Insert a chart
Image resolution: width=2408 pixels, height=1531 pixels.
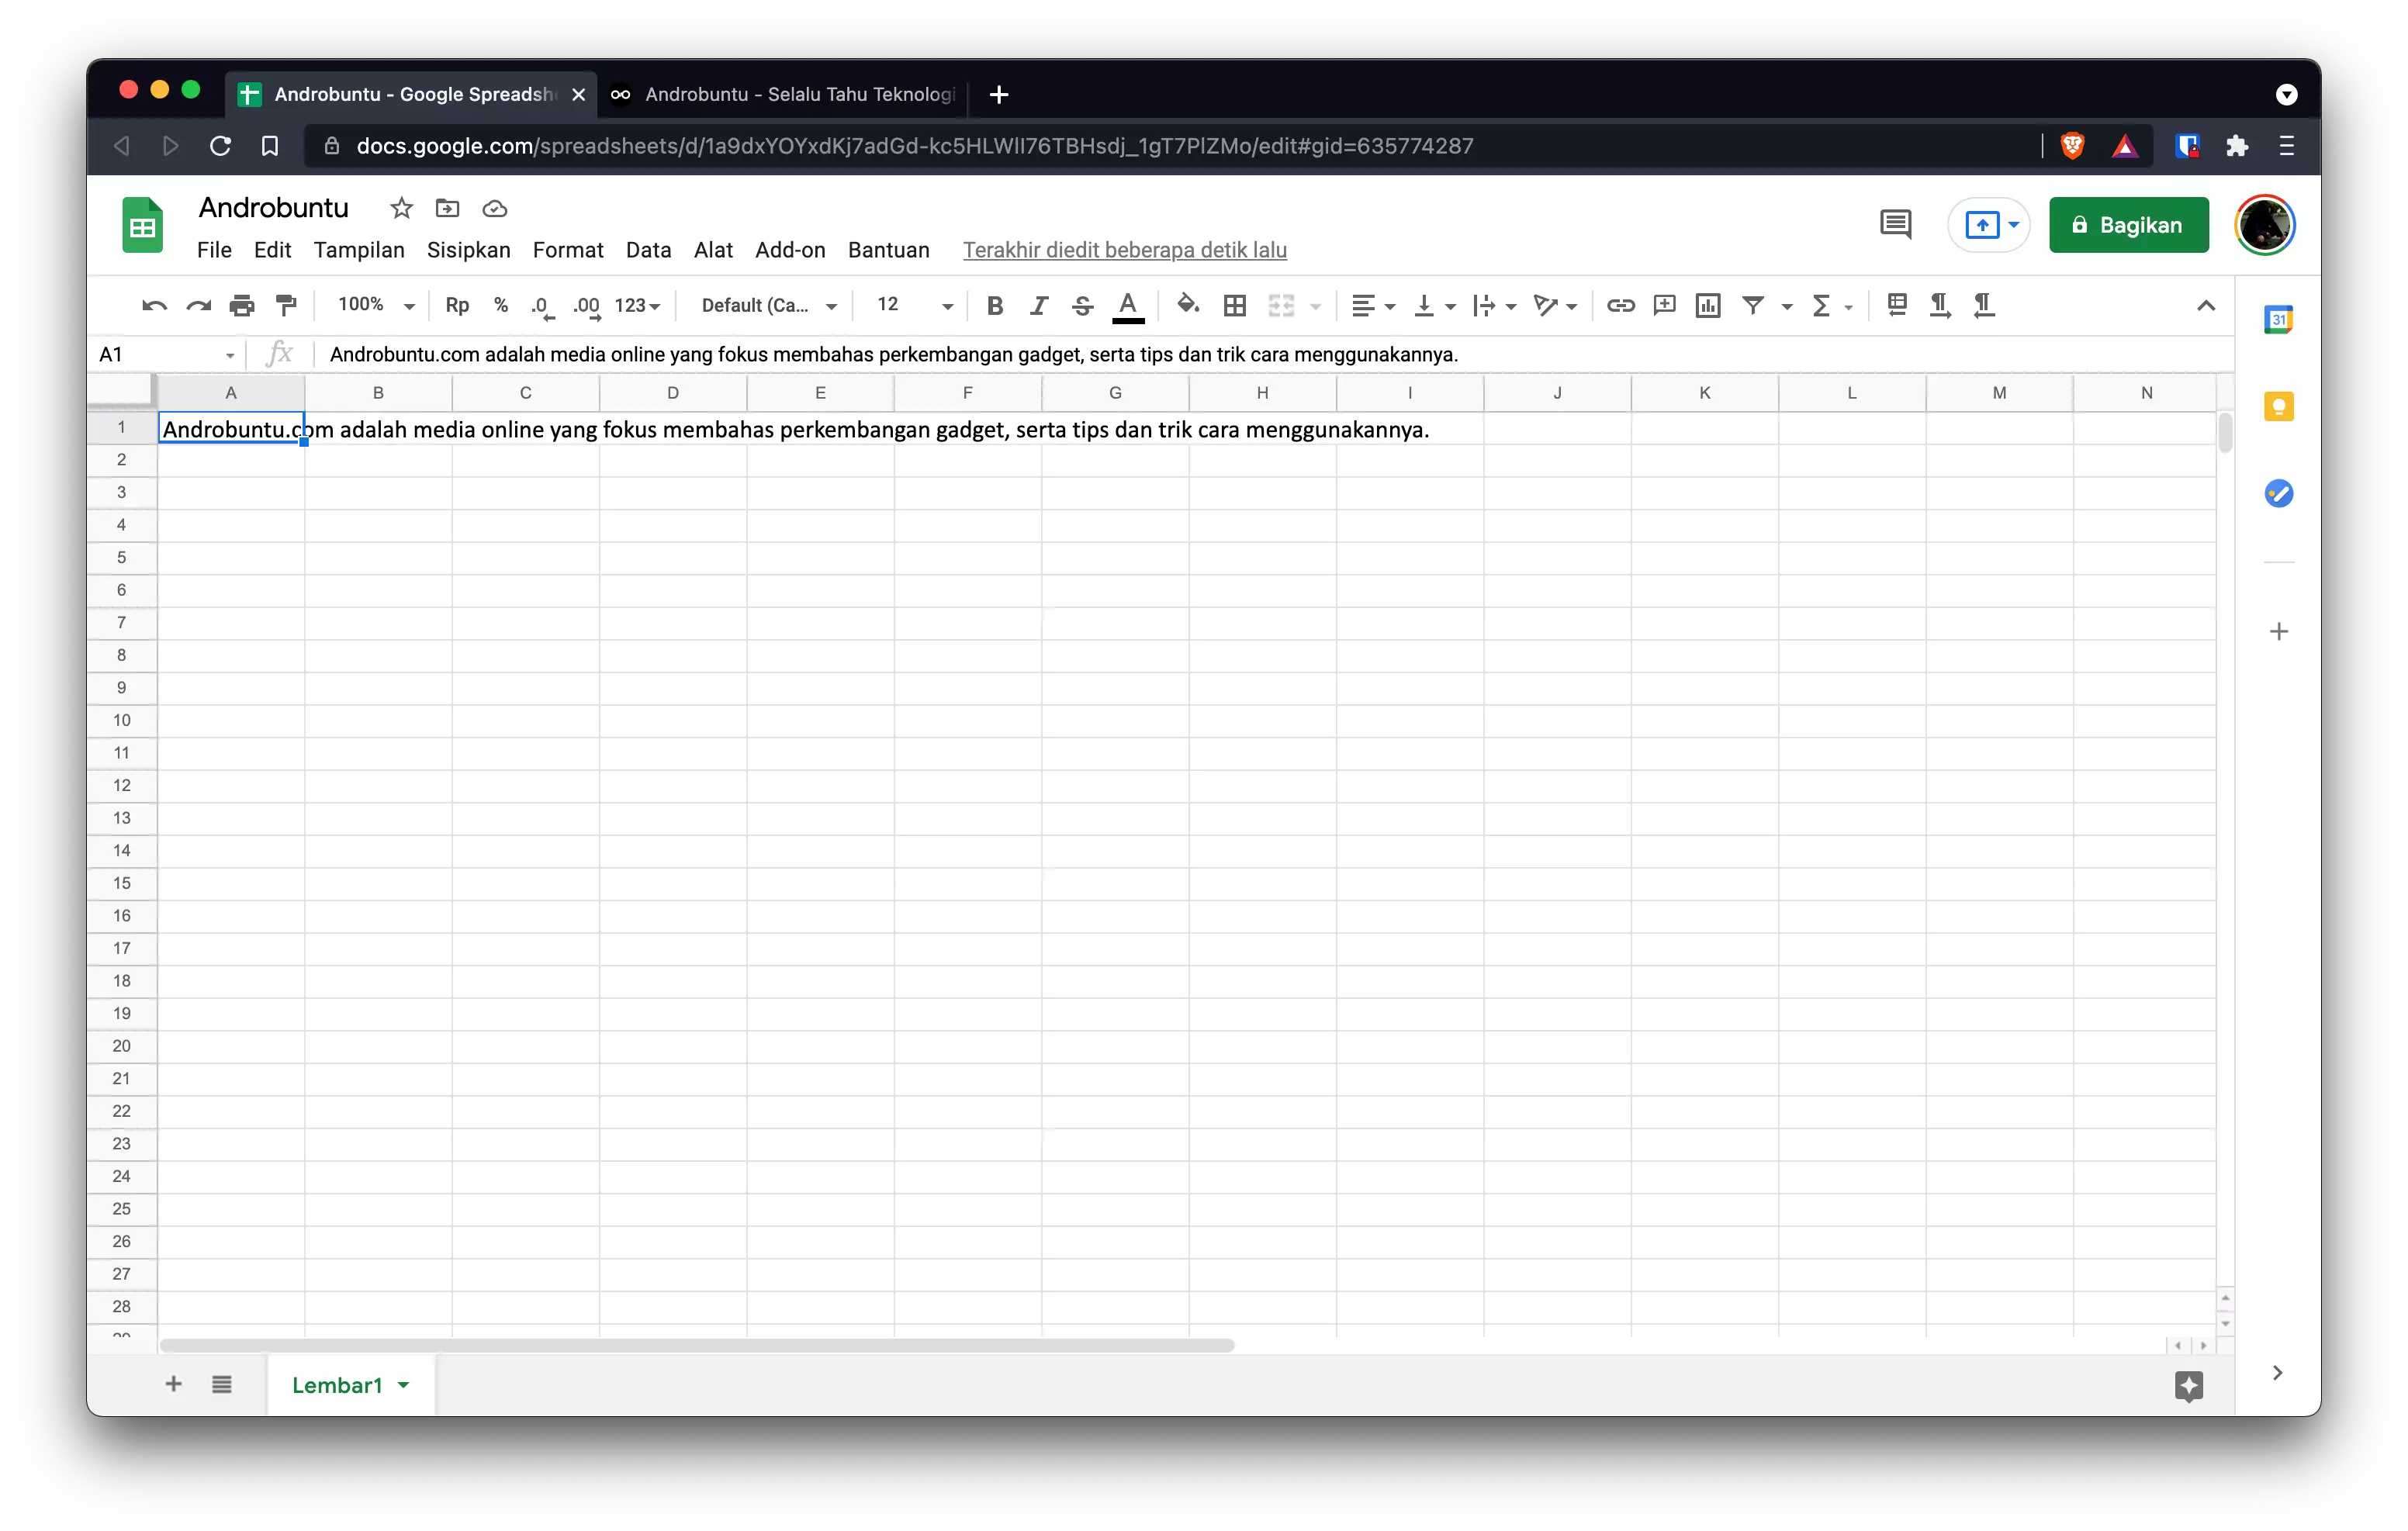coord(1707,306)
